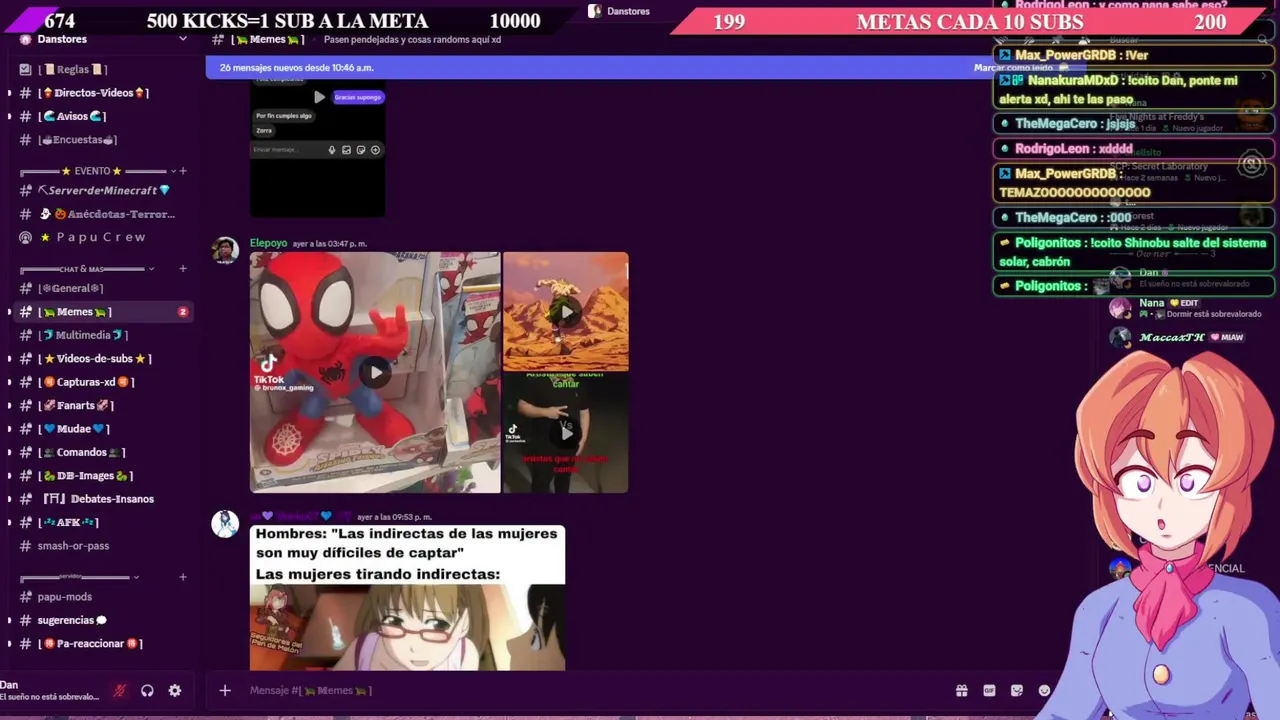Click the channel topic Pasen pendejadas text

click(x=413, y=39)
